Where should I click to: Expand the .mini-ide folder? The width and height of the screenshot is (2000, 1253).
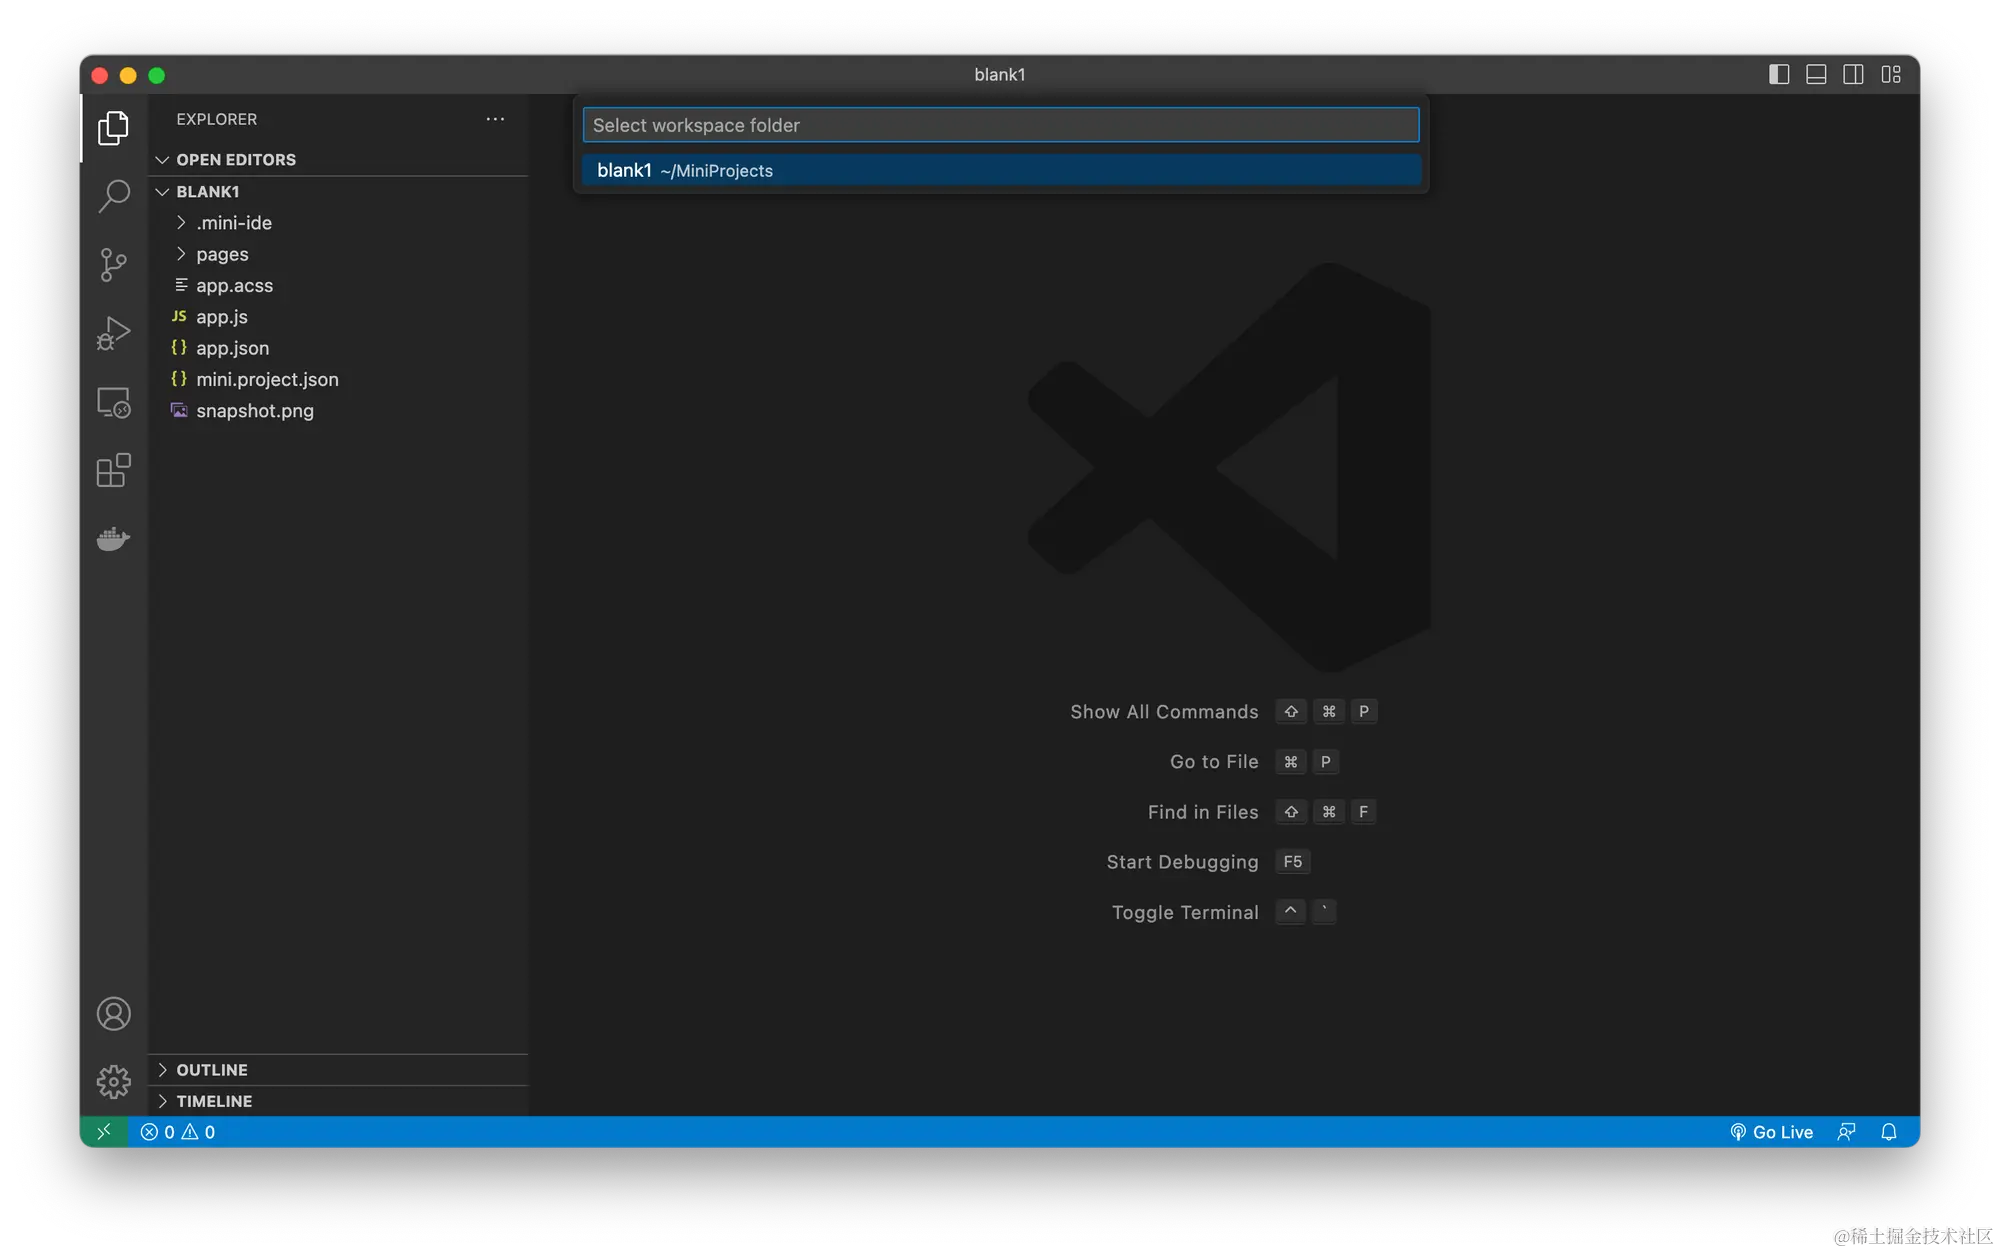234,223
